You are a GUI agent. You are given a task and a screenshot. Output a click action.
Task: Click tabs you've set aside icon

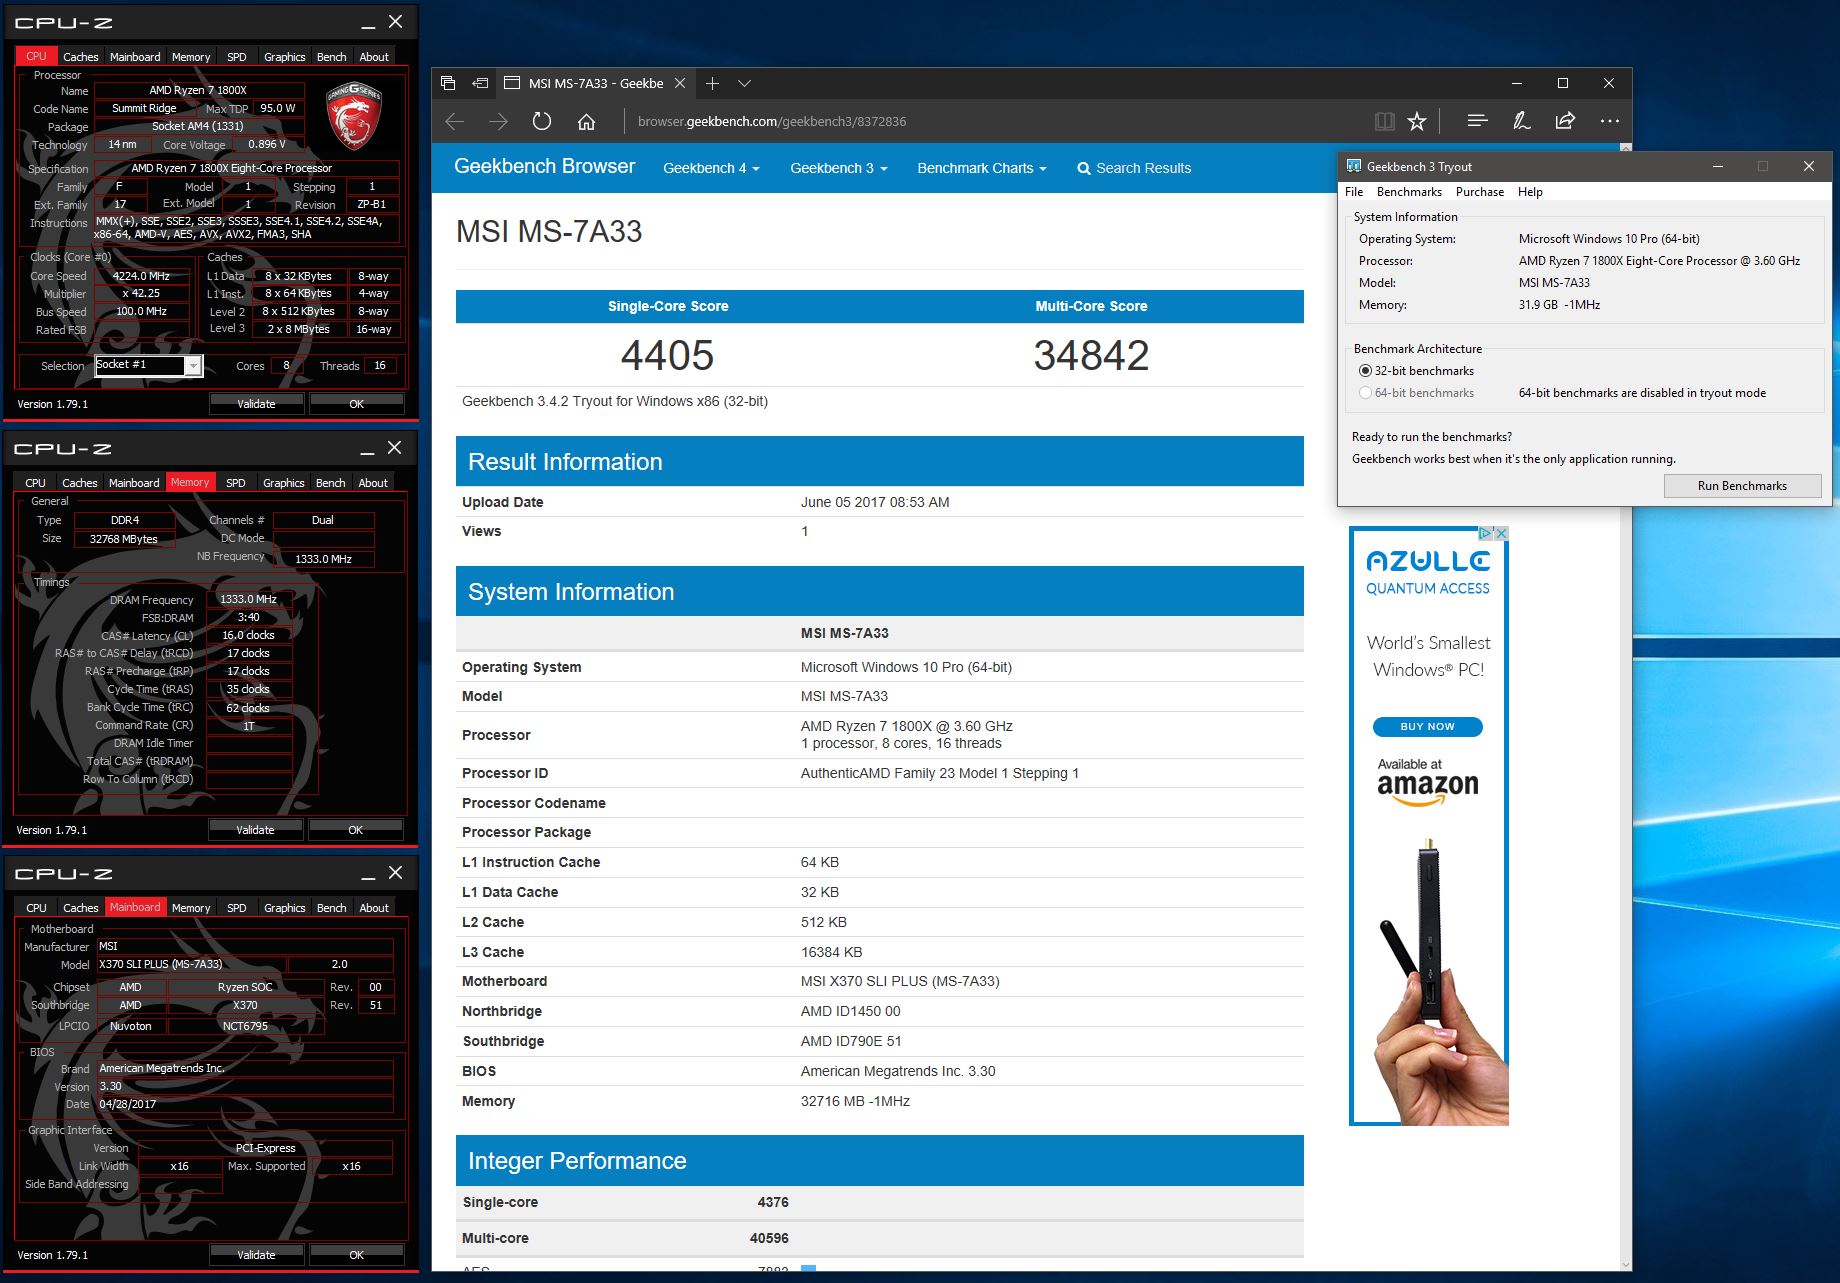tap(448, 83)
